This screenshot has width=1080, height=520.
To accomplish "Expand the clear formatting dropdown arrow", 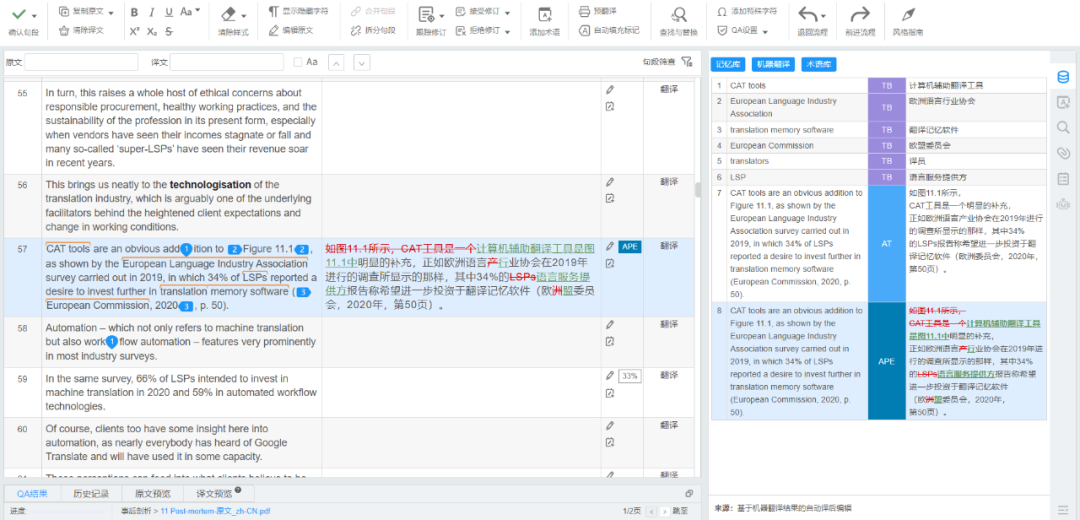I will click(x=245, y=14).
